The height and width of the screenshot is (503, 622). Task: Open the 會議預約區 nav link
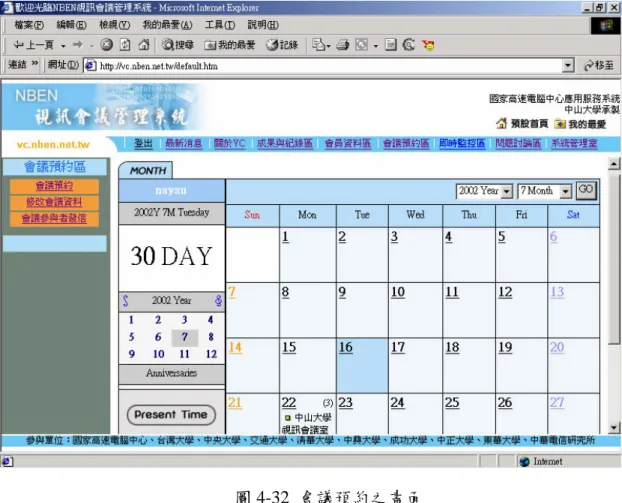(x=406, y=144)
